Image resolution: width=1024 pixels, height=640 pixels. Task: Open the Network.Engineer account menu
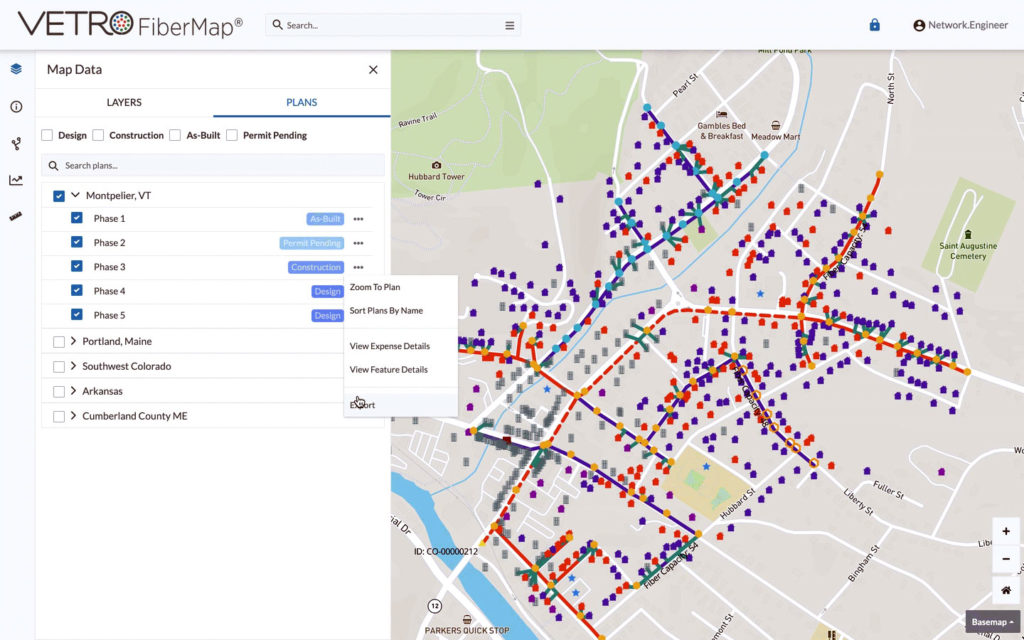961,25
